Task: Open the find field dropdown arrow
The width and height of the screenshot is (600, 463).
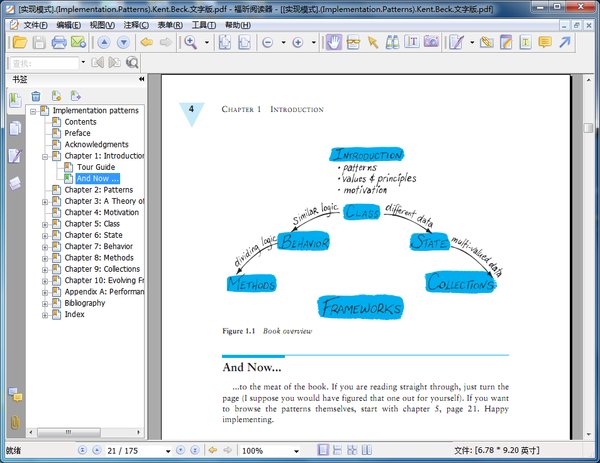Action: [x=83, y=62]
